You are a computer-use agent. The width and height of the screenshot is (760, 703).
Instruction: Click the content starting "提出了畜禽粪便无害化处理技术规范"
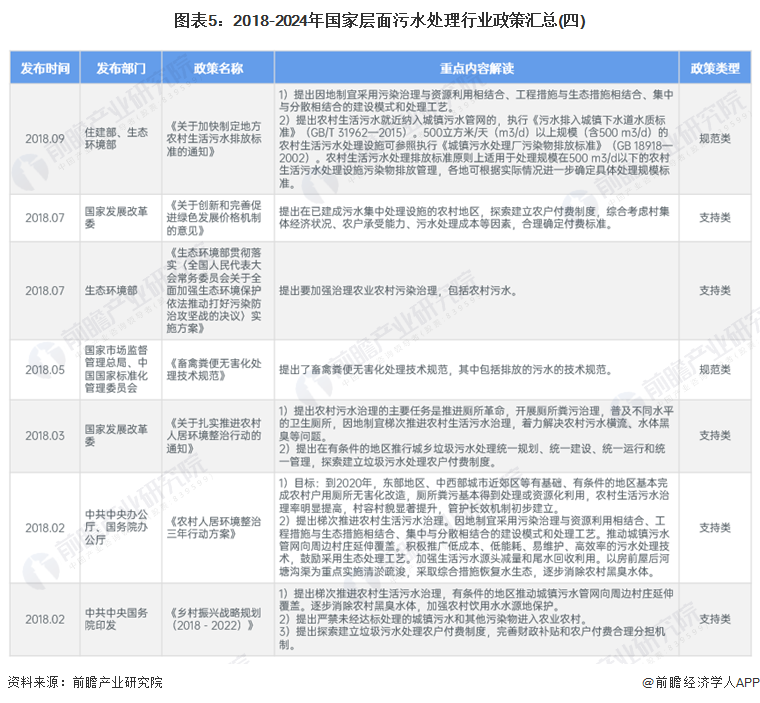446,369
